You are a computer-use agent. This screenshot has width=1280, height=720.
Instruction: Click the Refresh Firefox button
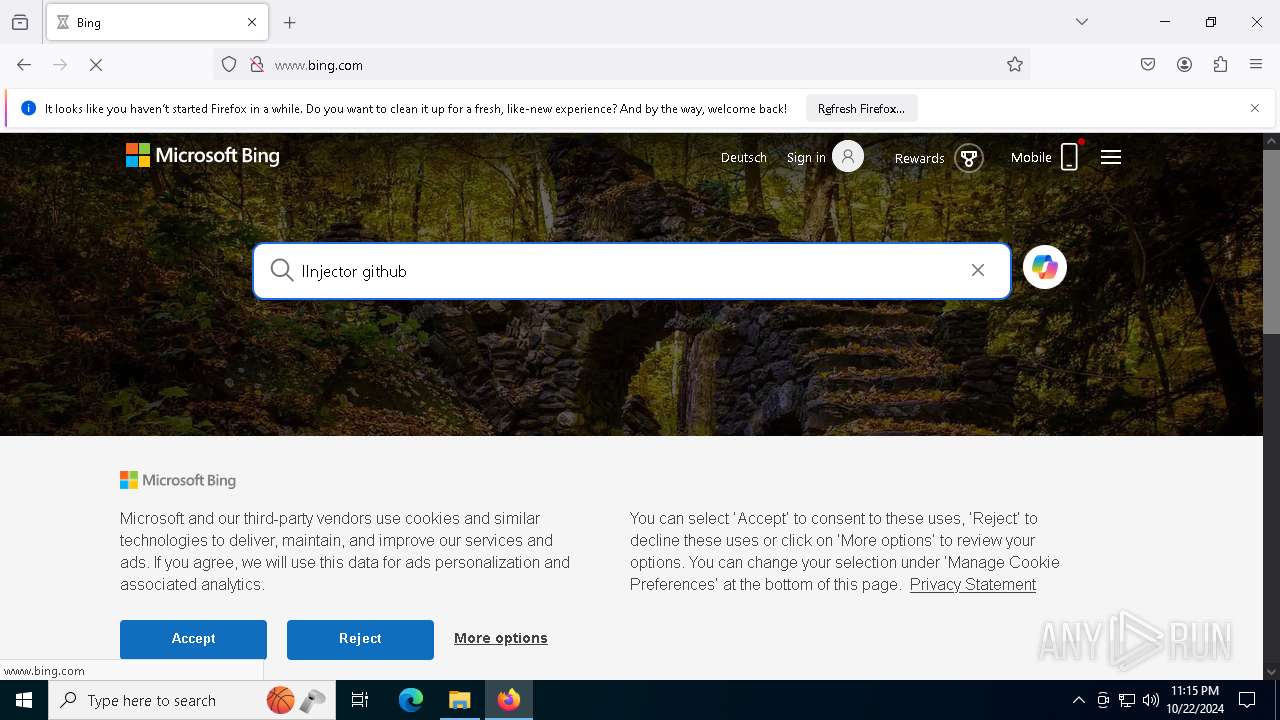[x=861, y=108]
